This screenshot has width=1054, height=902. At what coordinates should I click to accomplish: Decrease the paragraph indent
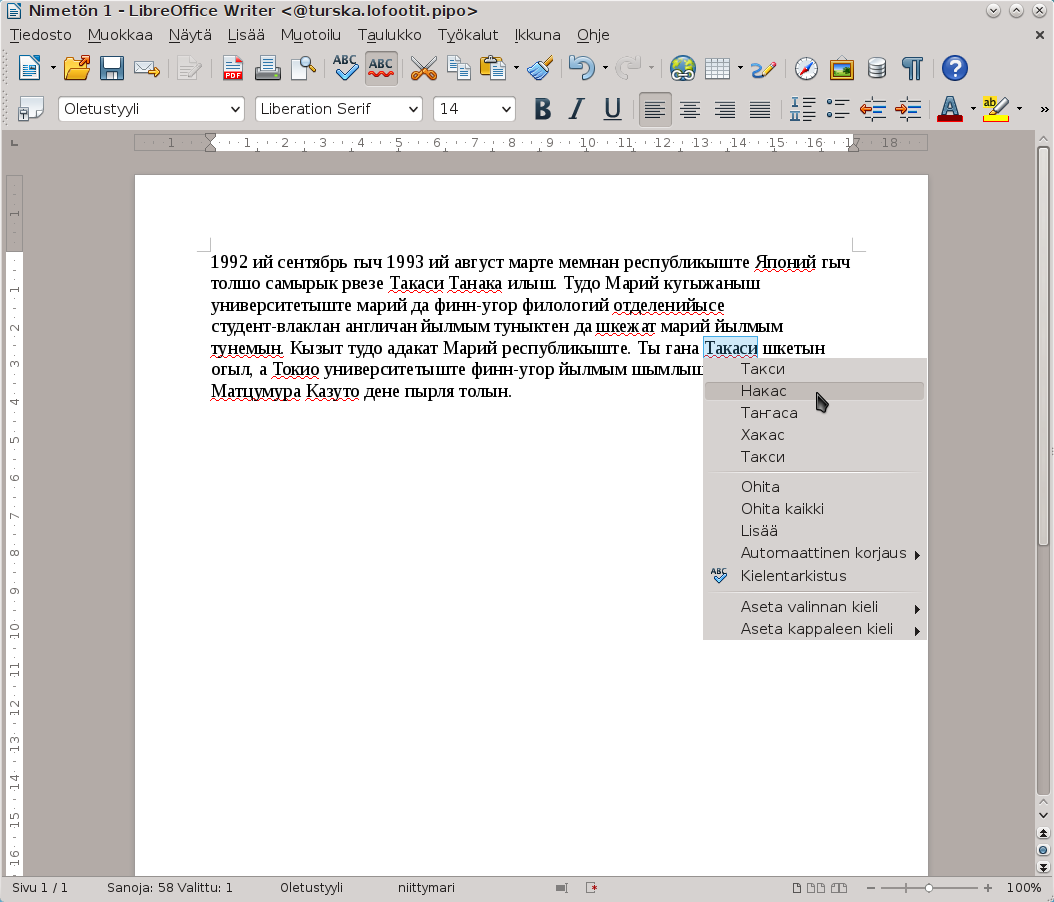click(x=873, y=109)
